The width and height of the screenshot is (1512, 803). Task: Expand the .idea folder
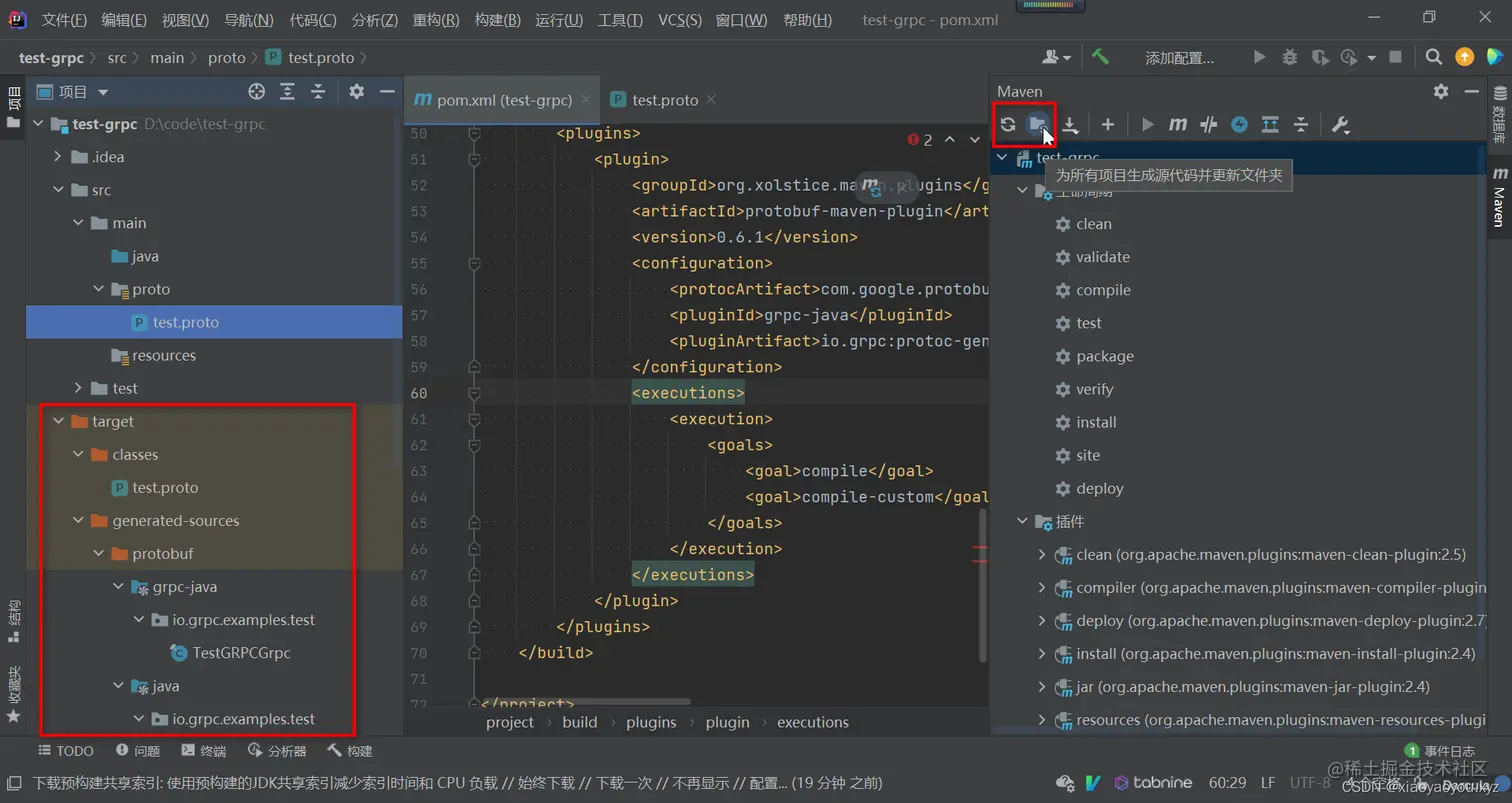tap(58, 157)
